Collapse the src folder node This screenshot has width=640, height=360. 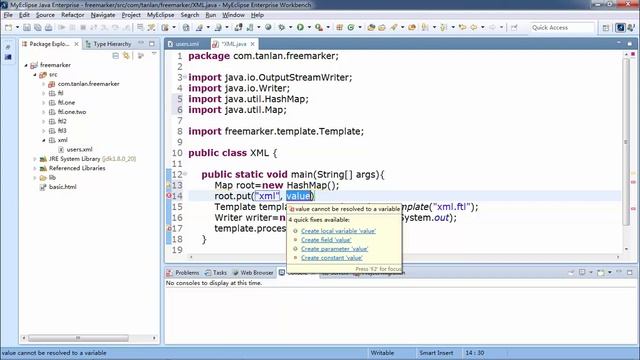click(x=35, y=75)
